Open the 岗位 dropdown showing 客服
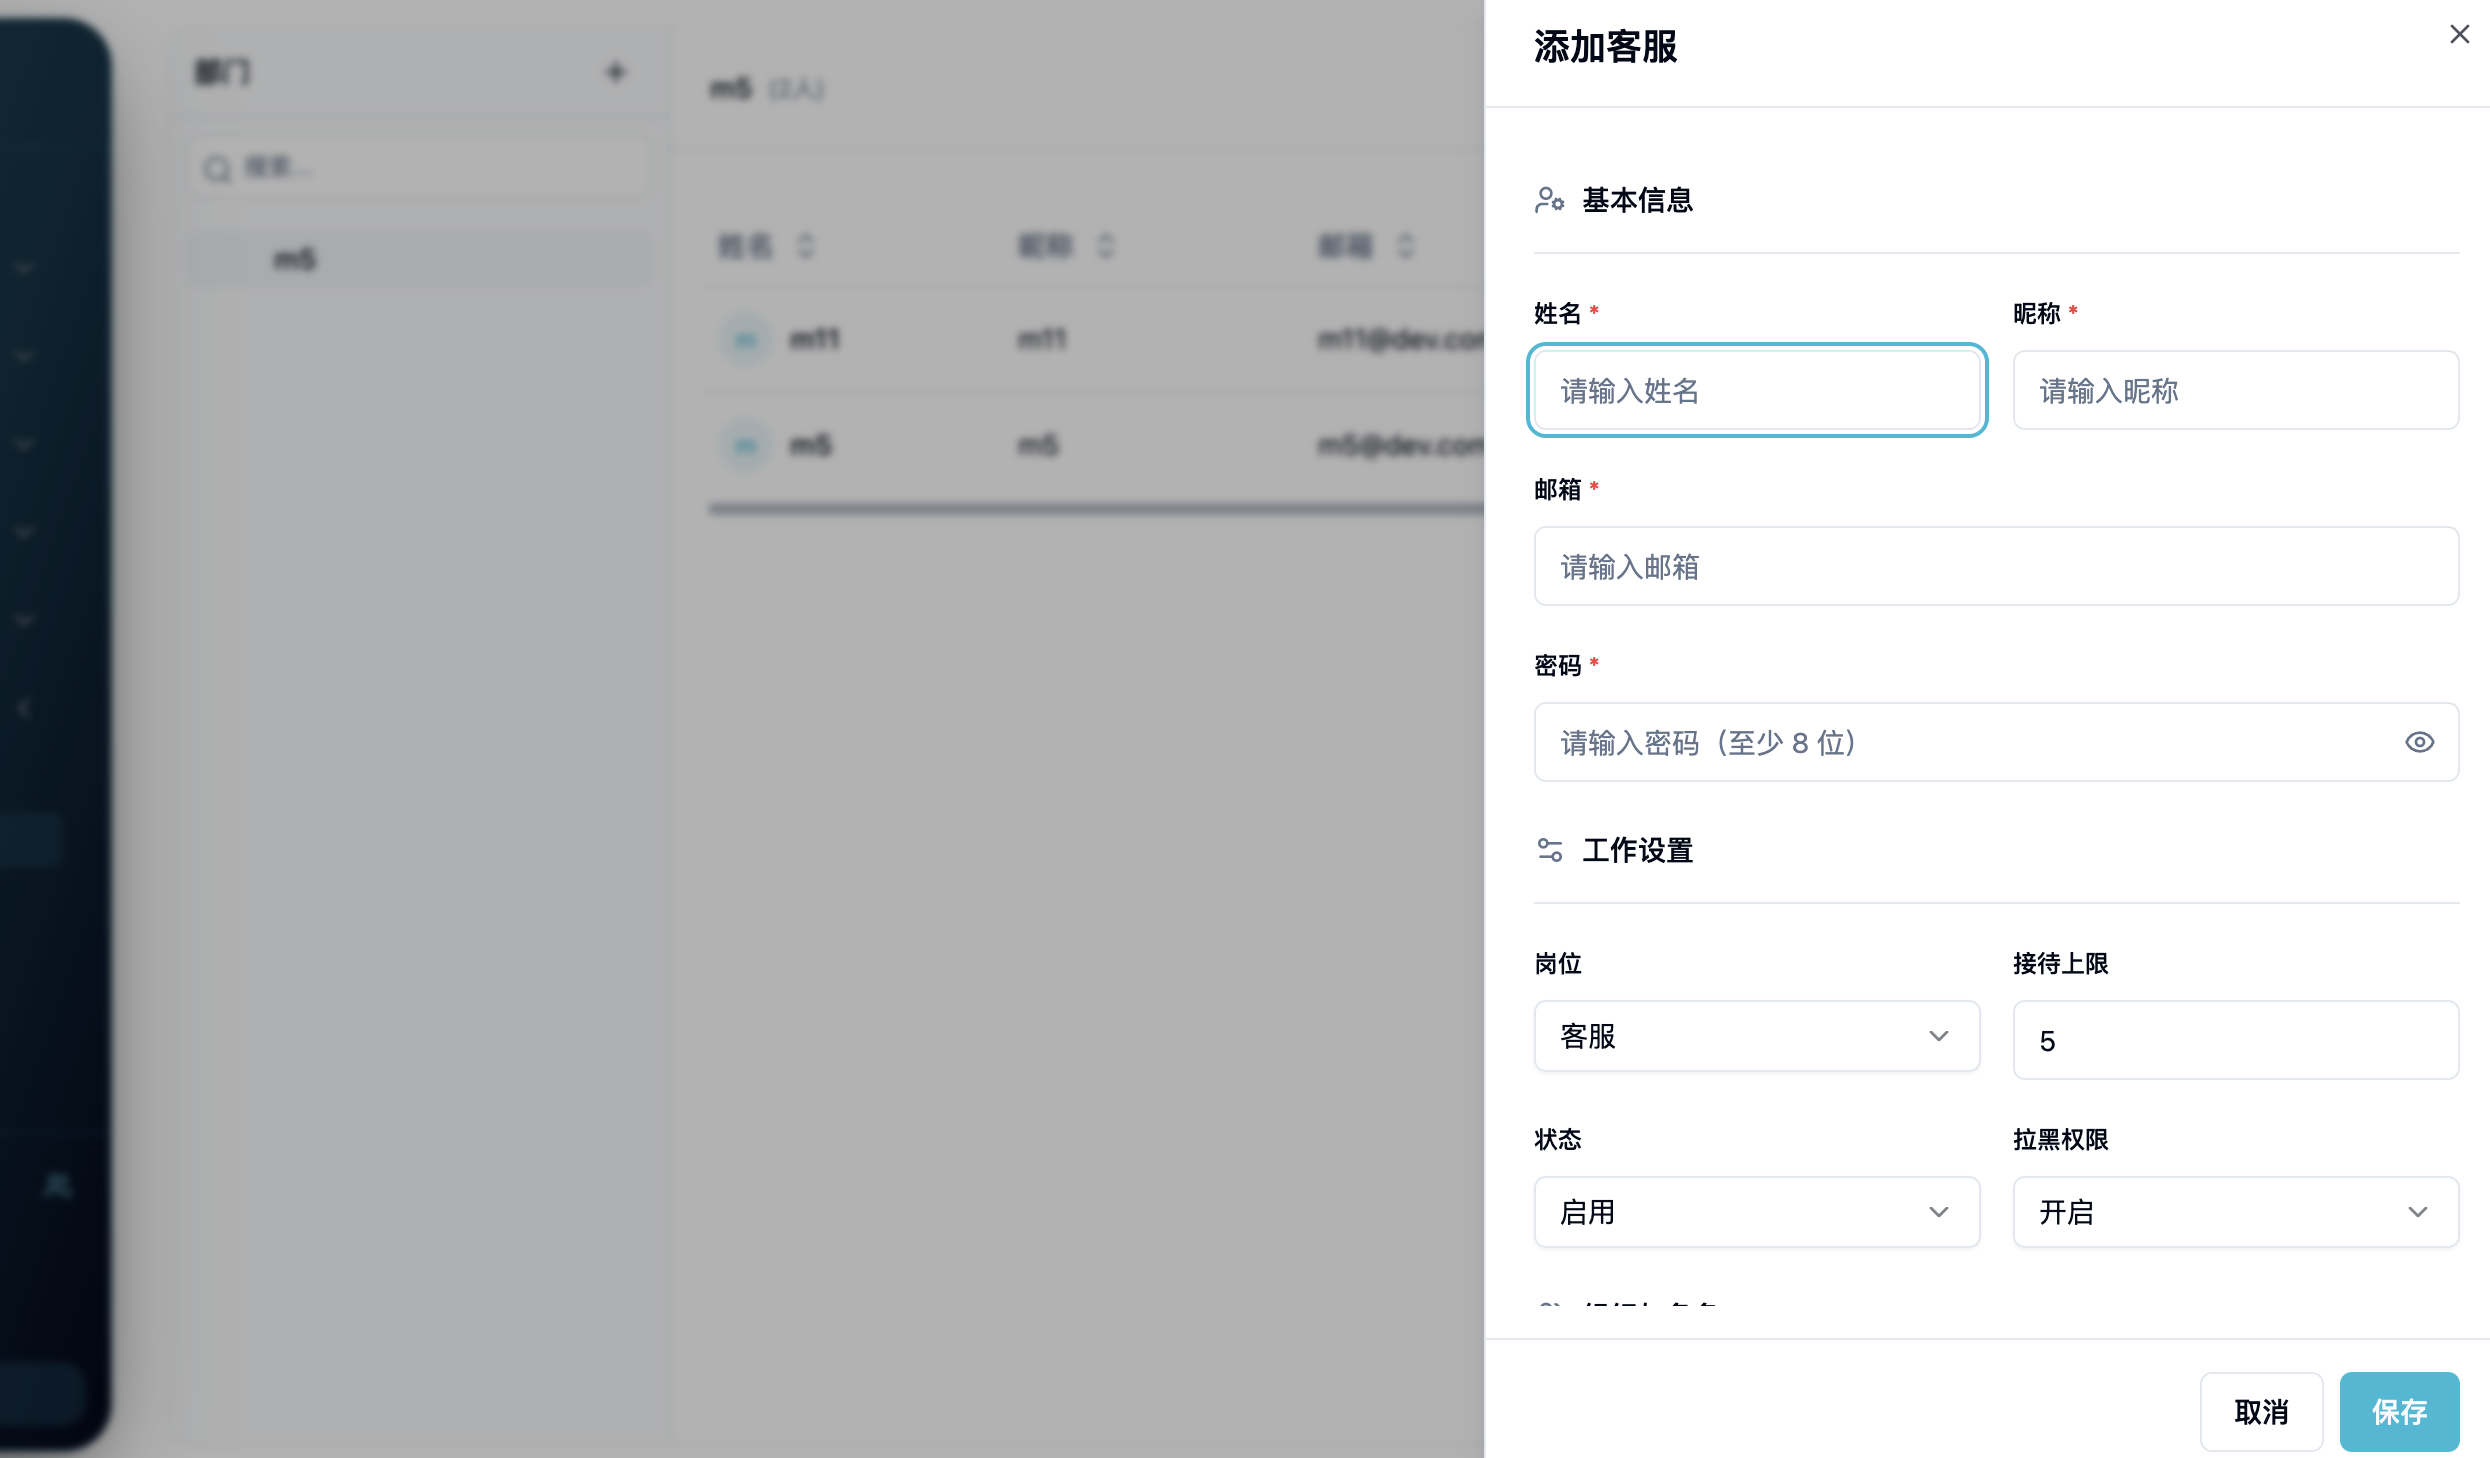Screen dimensions: 2490x1458 pos(1757,1036)
